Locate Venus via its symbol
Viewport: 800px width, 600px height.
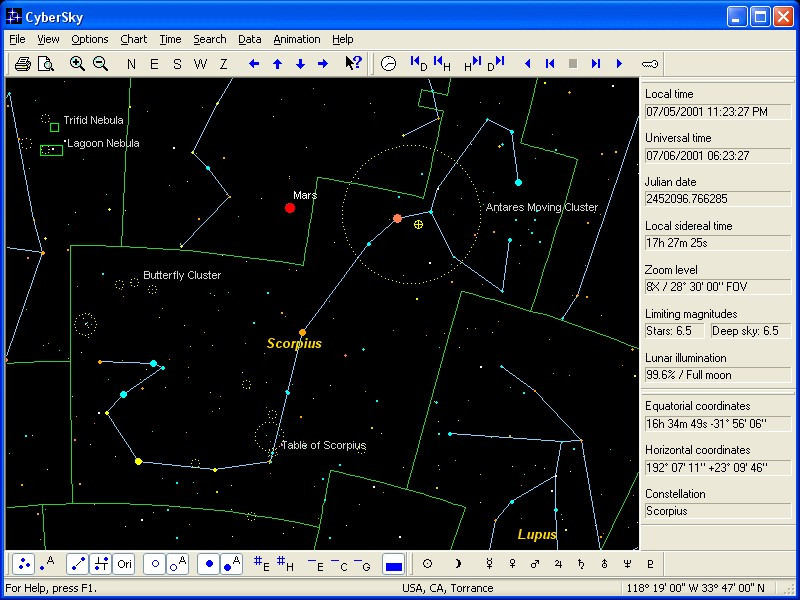pos(512,564)
